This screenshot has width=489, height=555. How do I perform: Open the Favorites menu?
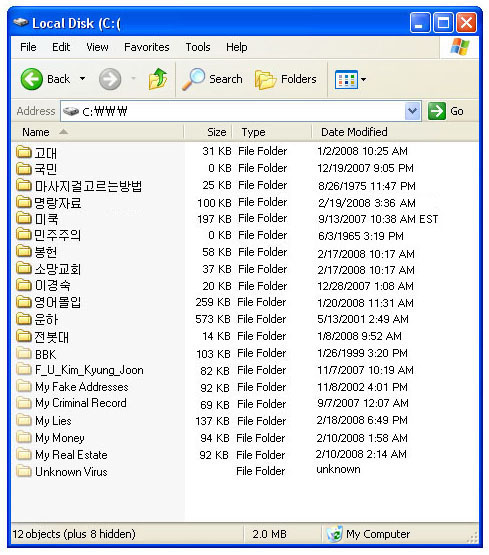(147, 47)
